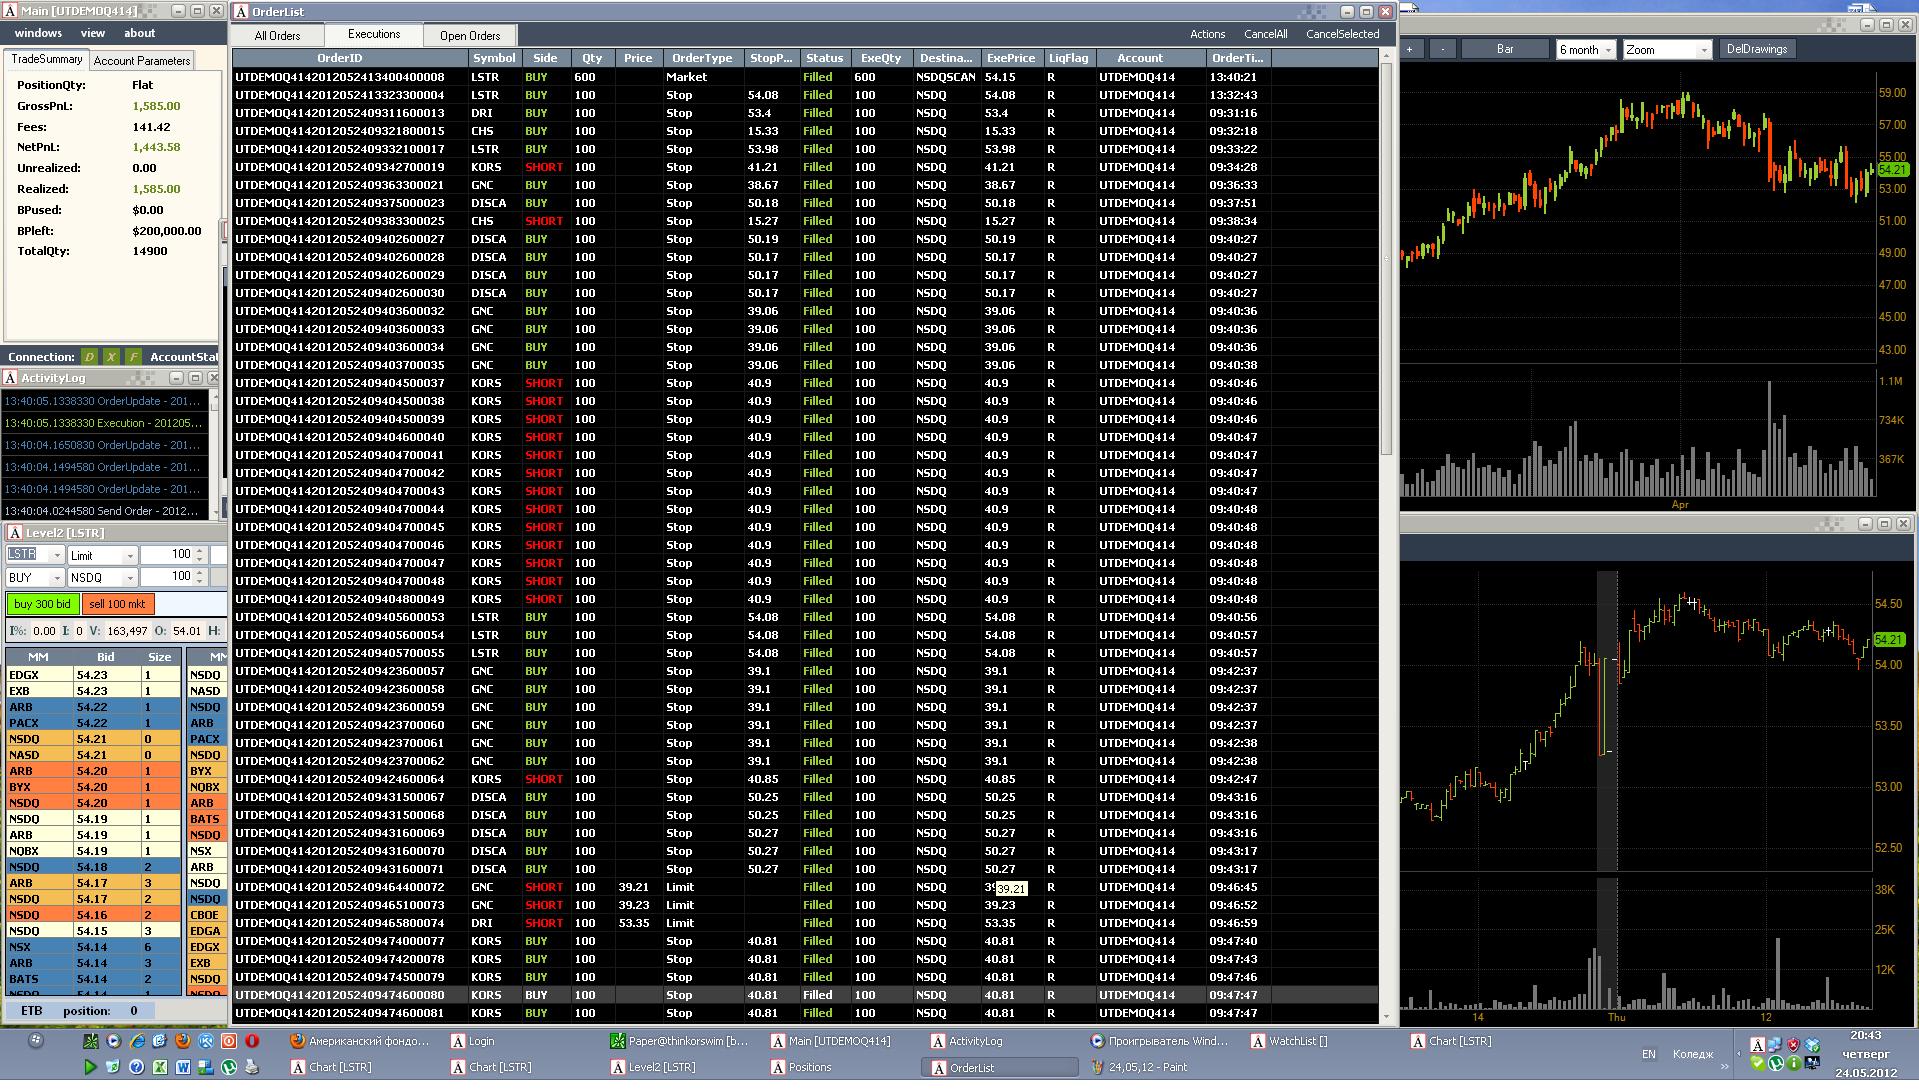This screenshot has height=1089, width=1919.
Task: Open the BUY side dropdown in Level2
Action: click(x=57, y=578)
